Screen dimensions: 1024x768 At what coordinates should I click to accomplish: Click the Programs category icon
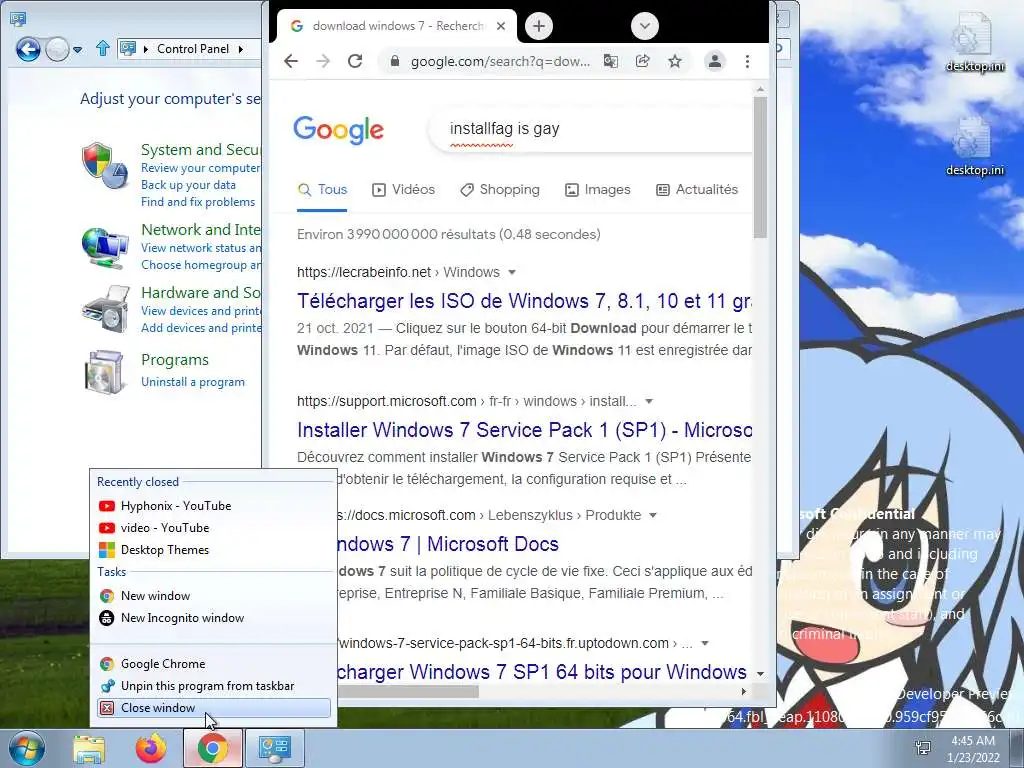point(104,372)
